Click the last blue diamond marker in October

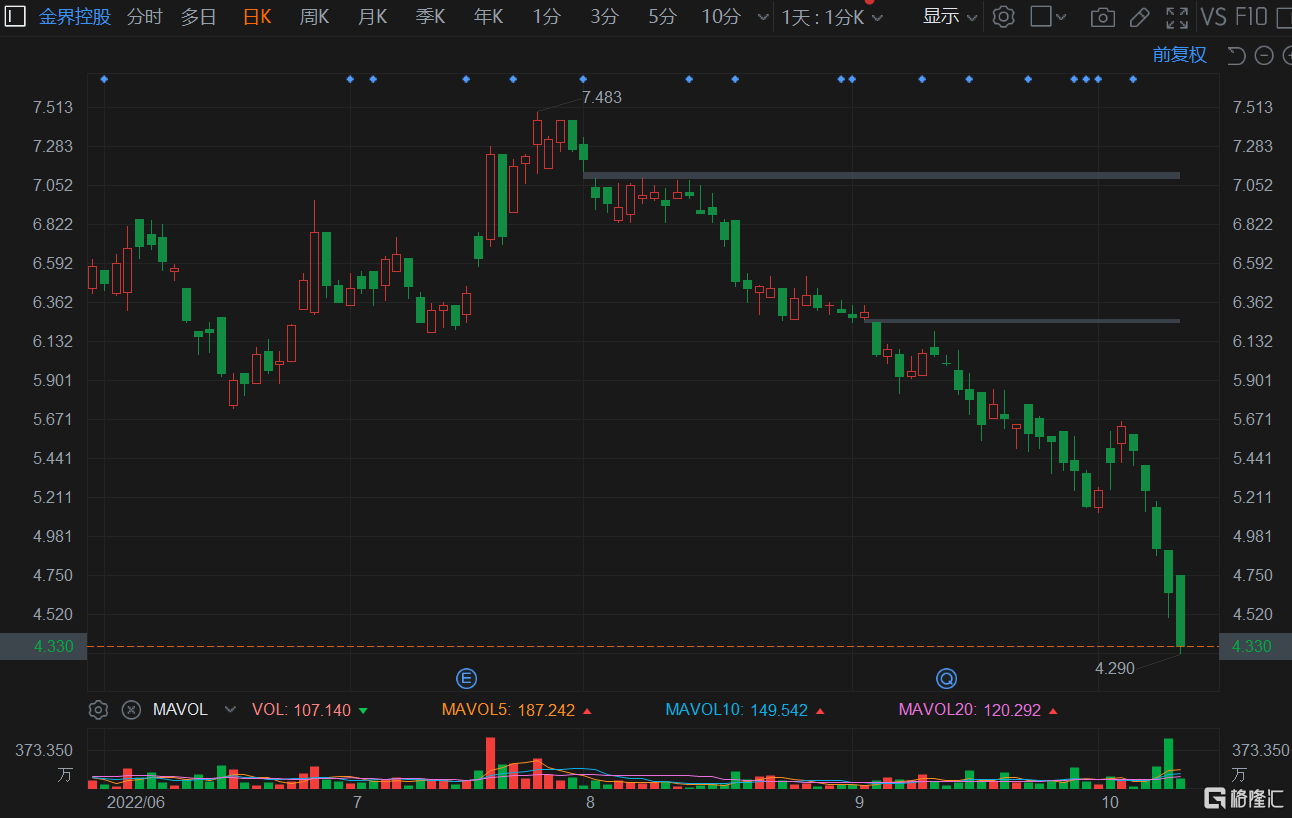(x=1133, y=79)
